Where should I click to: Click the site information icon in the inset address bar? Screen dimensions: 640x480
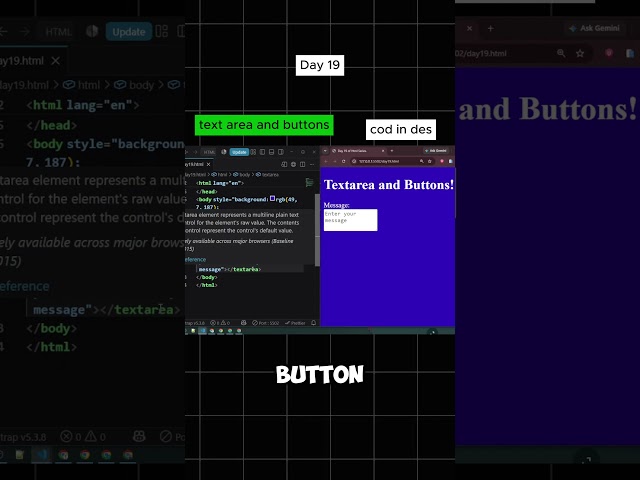point(354,161)
